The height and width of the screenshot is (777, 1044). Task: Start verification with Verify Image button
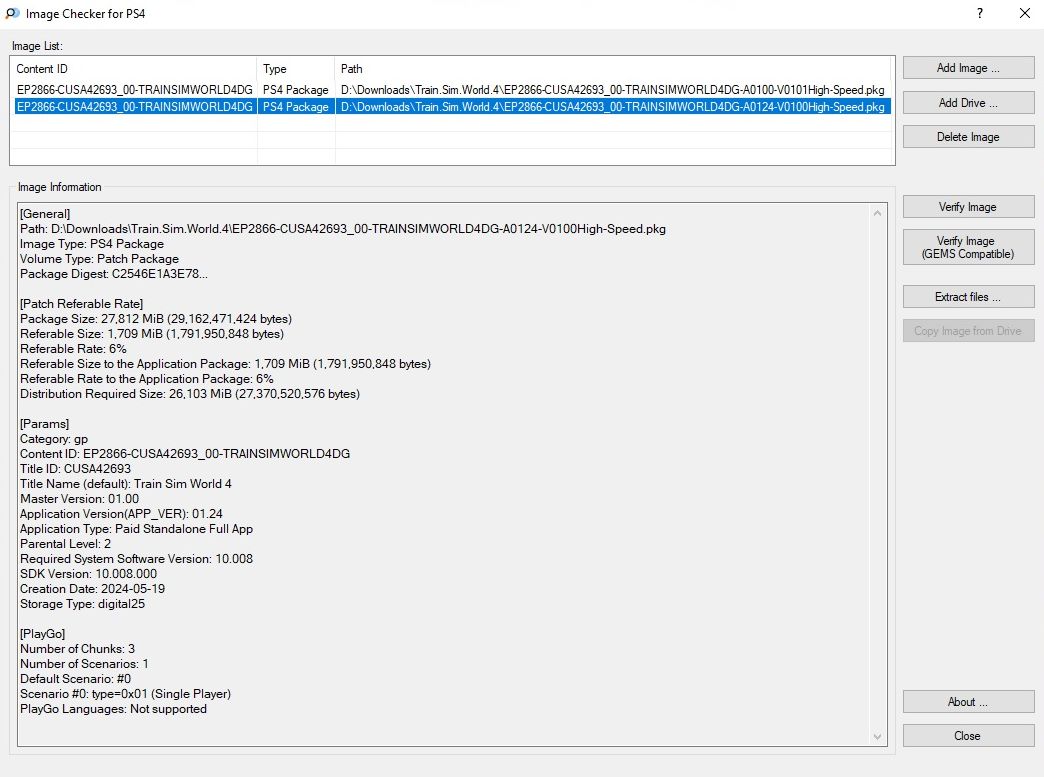968,206
